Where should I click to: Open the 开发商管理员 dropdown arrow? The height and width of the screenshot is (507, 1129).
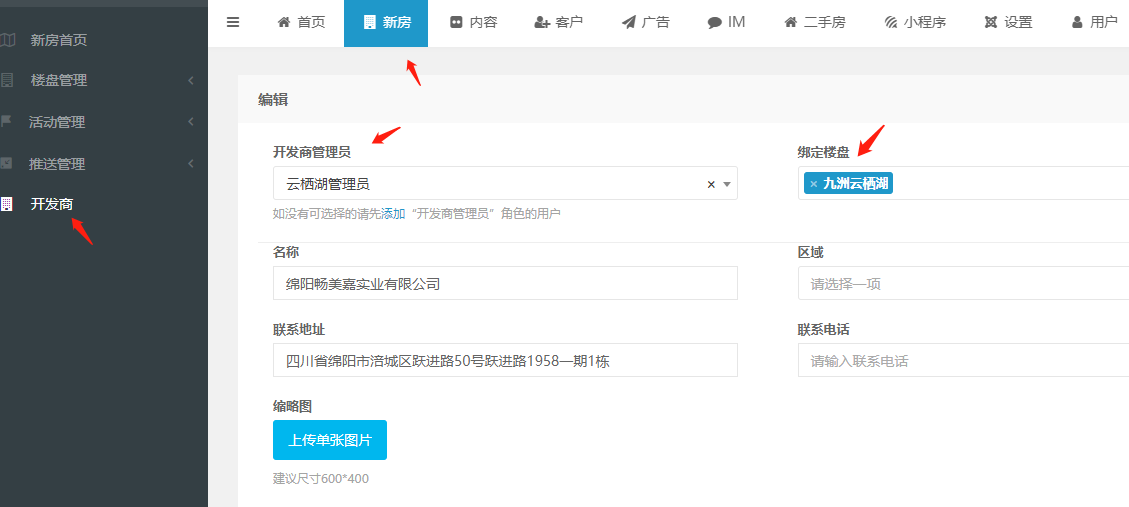pos(727,184)
